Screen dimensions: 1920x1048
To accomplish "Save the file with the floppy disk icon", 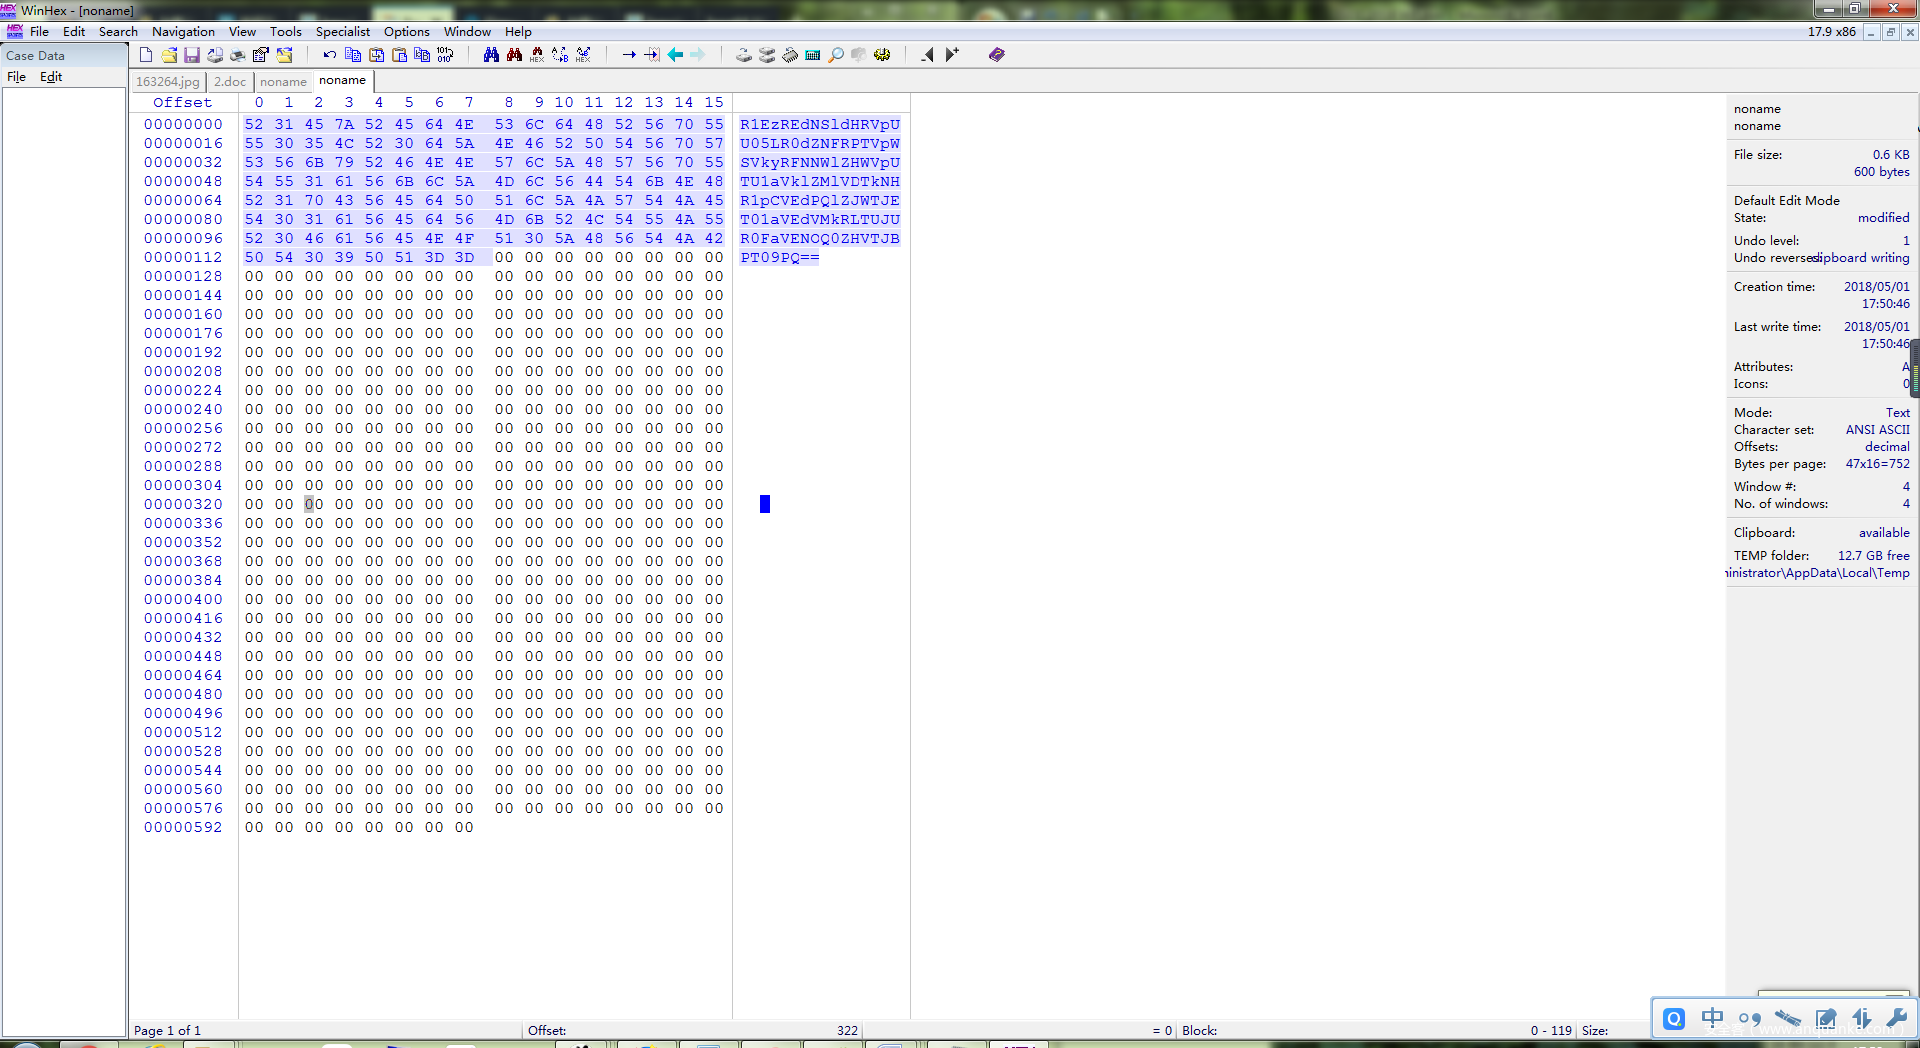I will 192,55.
